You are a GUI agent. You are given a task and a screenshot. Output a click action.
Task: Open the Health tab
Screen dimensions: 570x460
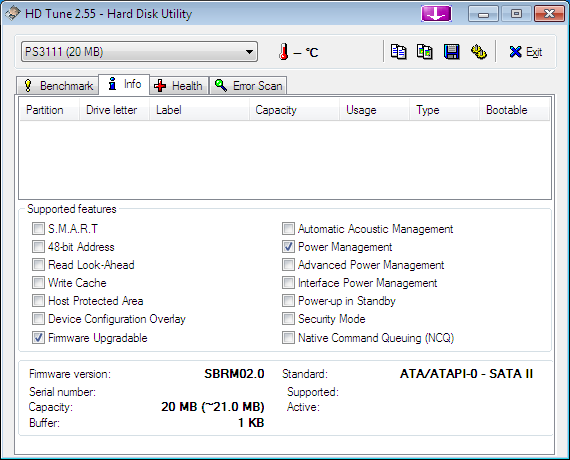pyautogui.click(x=178, y=86)
